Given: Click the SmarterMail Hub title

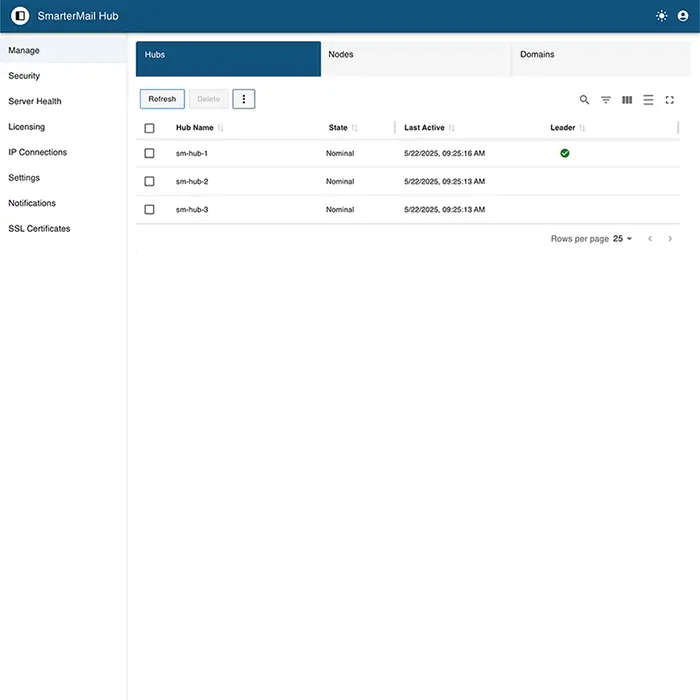Looking at the screenshot, I should (78, 16).
